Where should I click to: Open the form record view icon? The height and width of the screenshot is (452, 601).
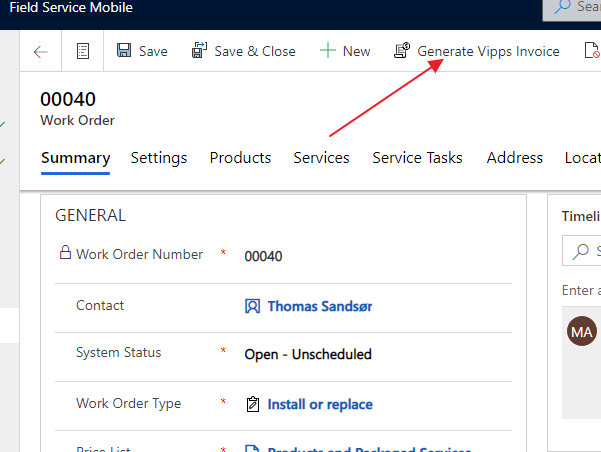tap(83, 51)
